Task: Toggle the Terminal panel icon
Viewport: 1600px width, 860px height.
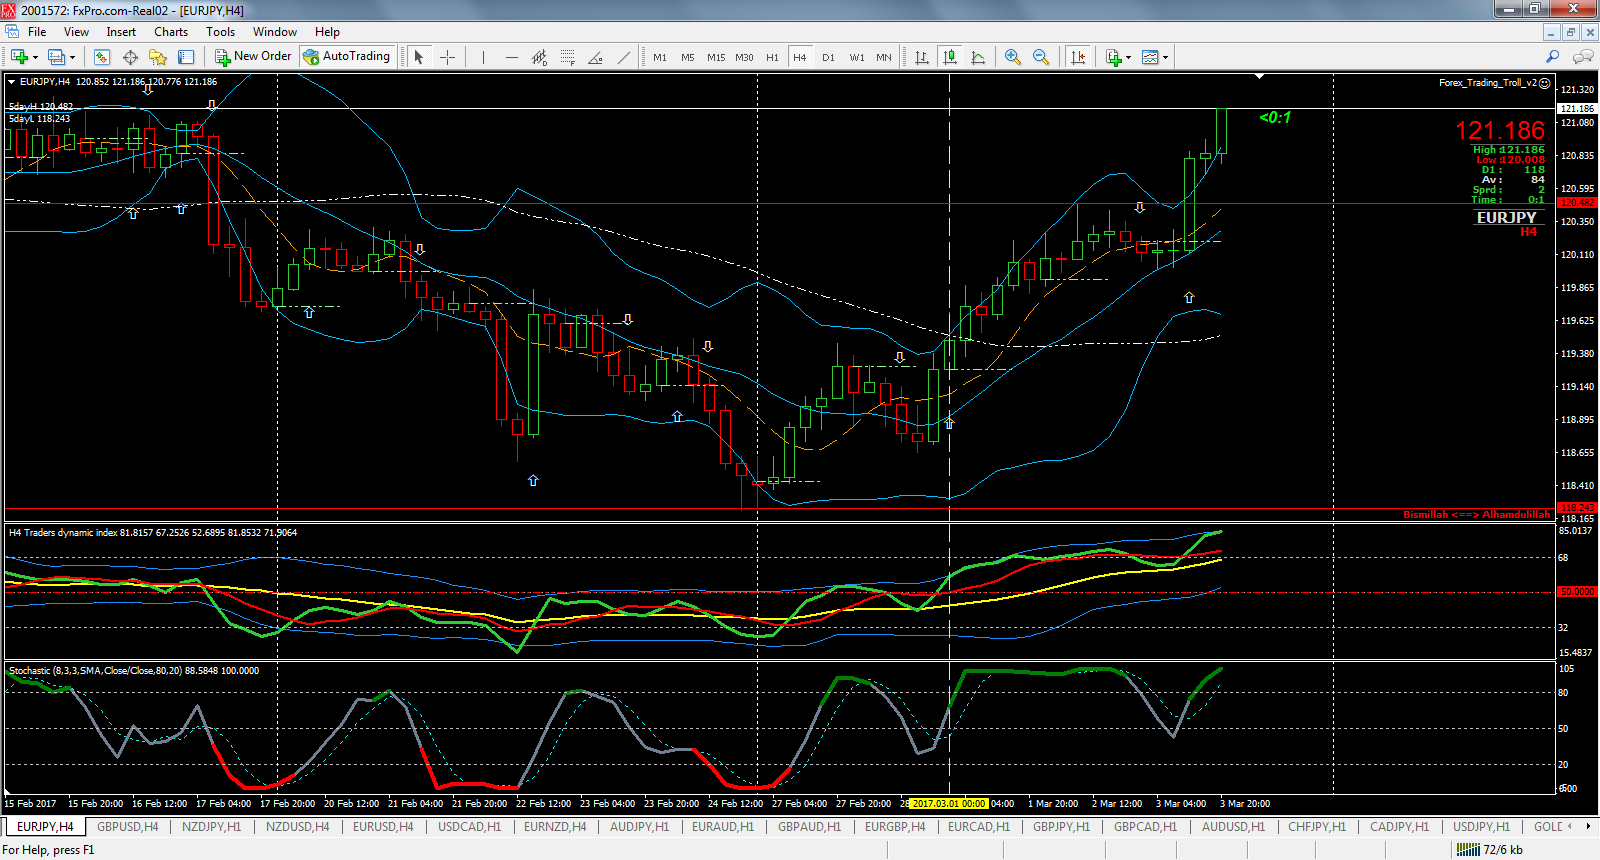Action: (x=186, y=57)
